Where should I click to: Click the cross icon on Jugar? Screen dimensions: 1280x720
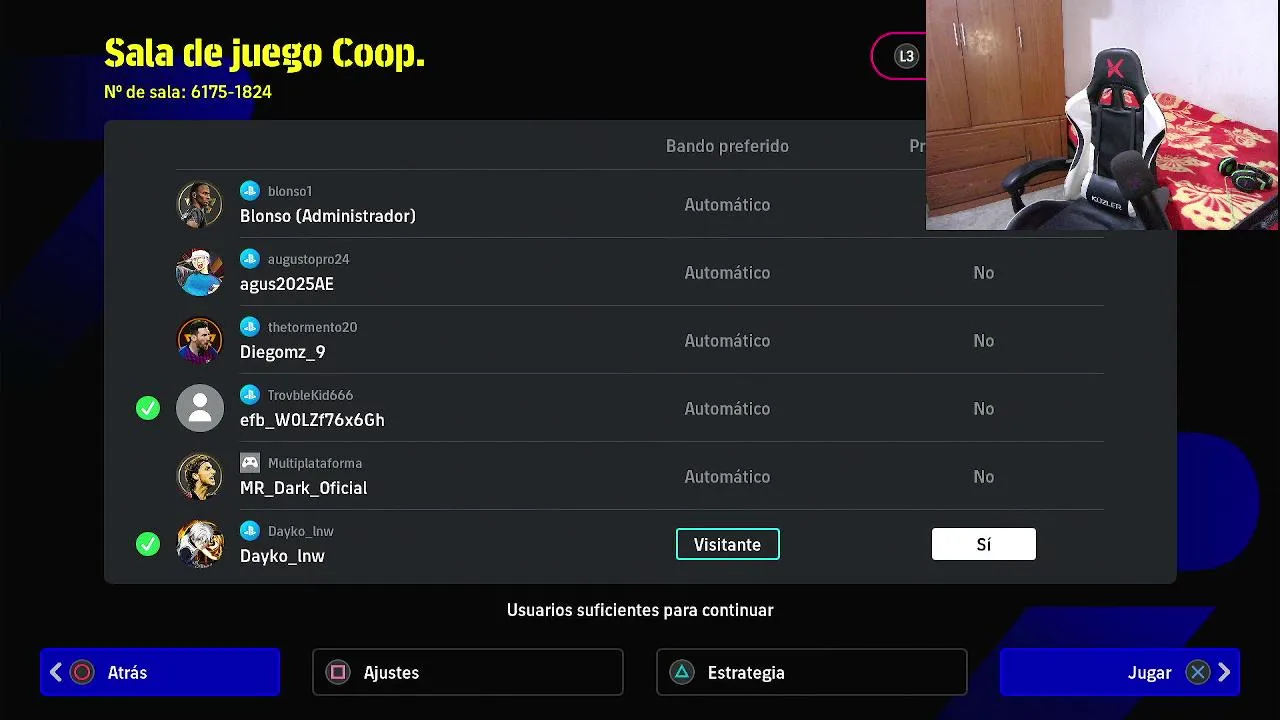1197,673
